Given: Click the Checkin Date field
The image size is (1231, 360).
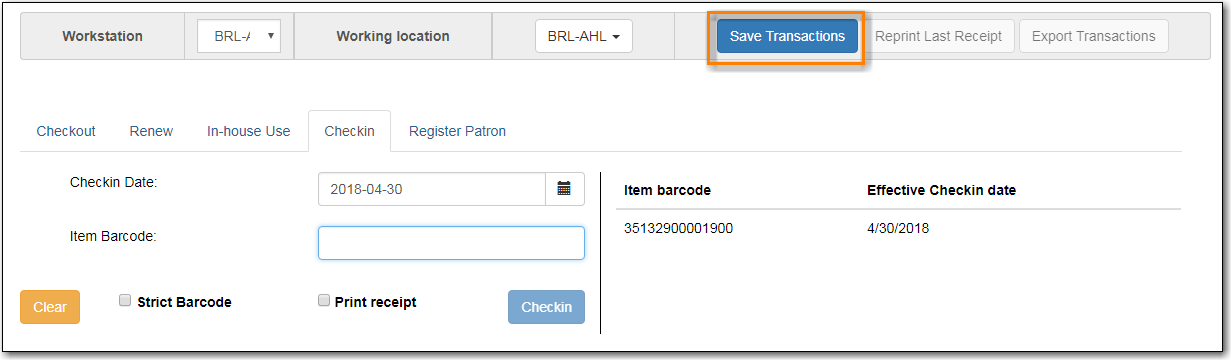Looking at the screenshot, I should pyautogui.click(x=432, y=188).
